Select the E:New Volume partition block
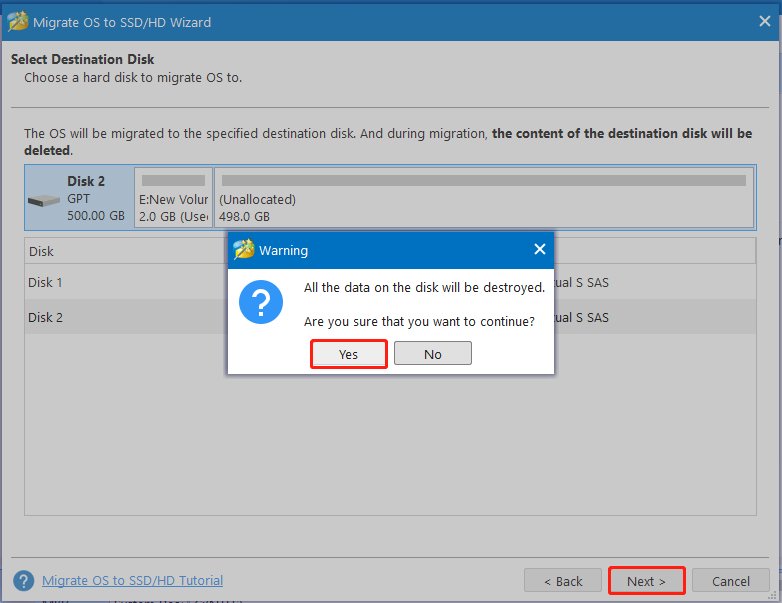 174,198
